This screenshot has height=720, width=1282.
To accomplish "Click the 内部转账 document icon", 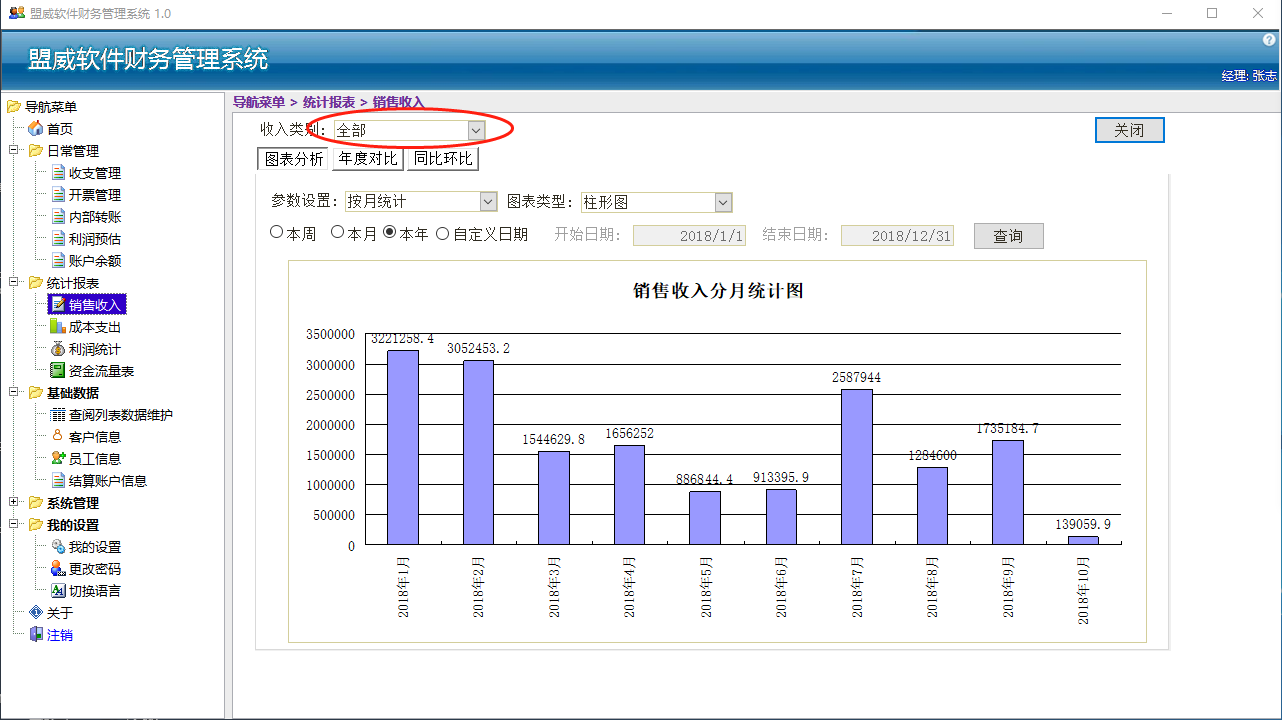I will pos(58,217).
